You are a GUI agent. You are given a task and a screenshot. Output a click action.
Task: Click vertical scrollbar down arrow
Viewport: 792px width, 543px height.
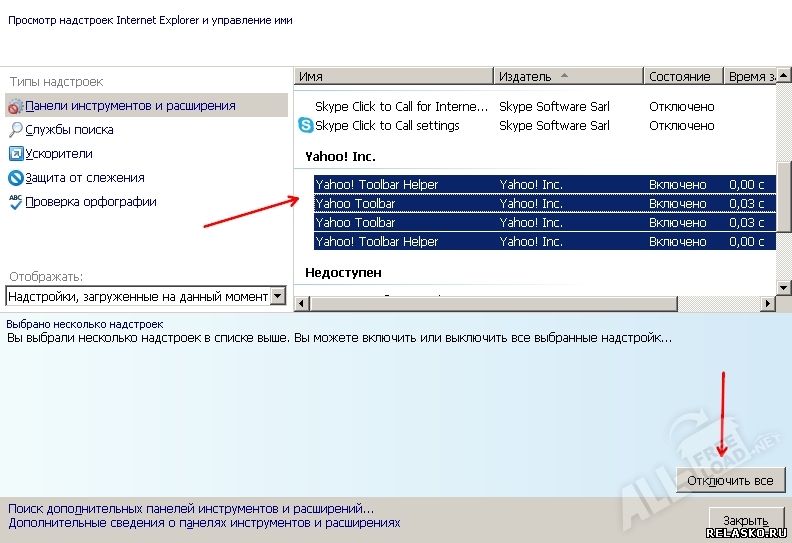click(783, 287)
